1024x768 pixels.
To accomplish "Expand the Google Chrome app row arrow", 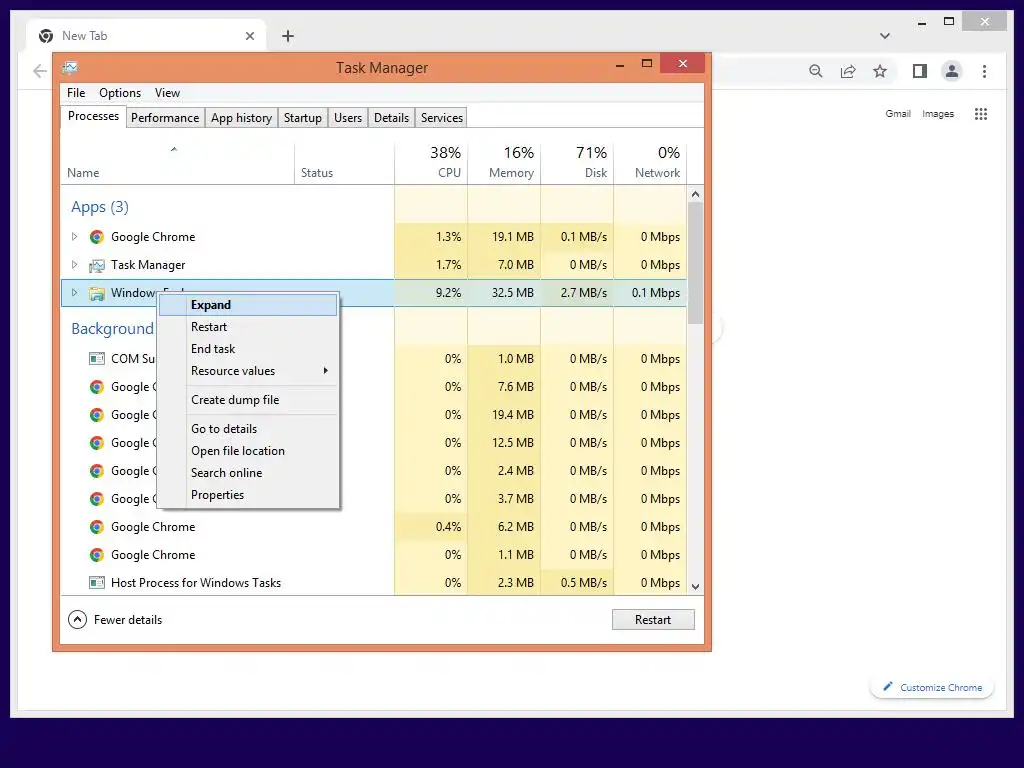I will pos(74,237).
